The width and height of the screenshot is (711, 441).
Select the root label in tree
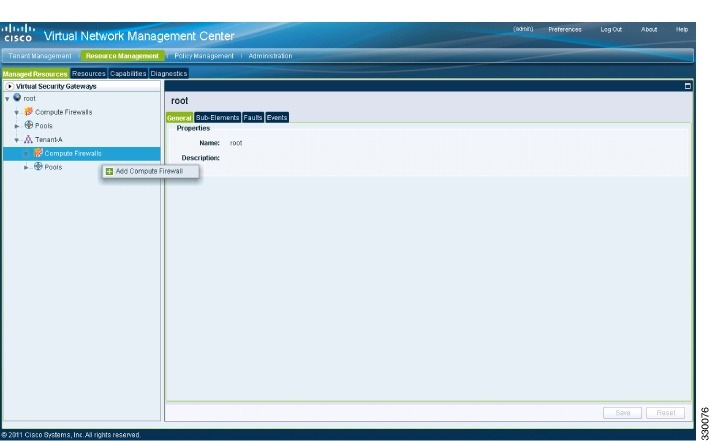tap(29, 98)
